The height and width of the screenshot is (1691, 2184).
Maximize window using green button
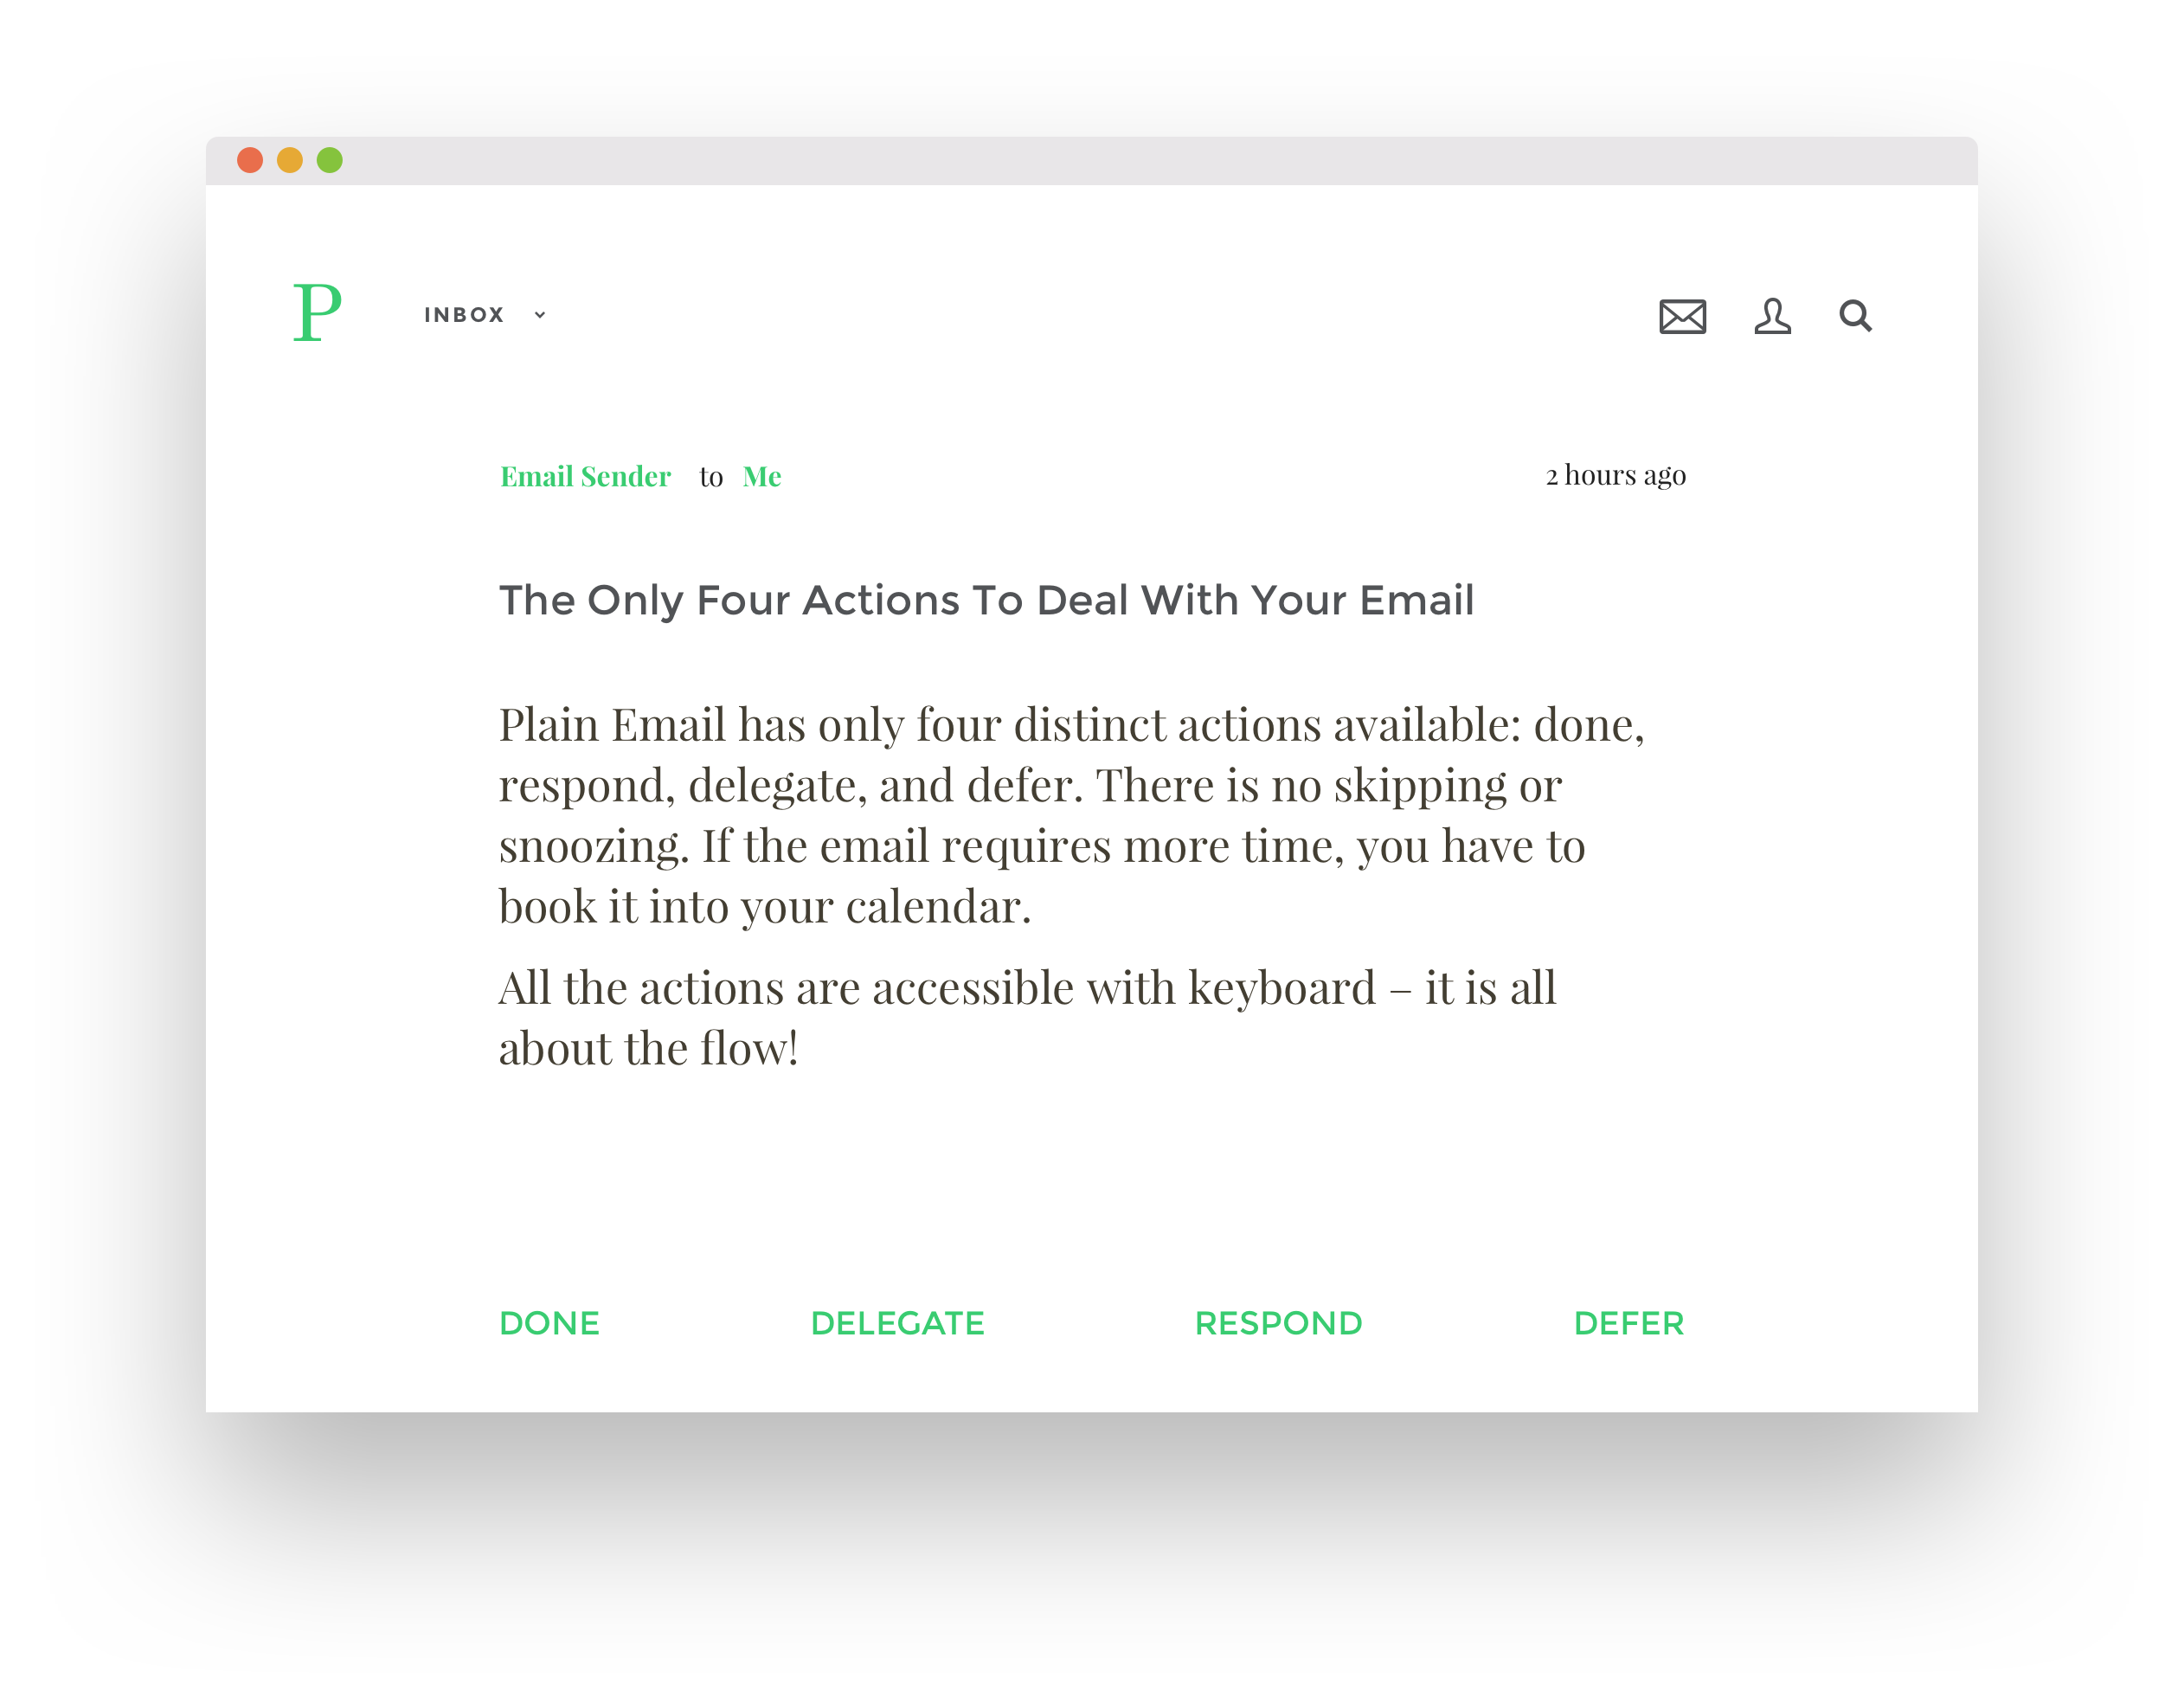[330, 160]
